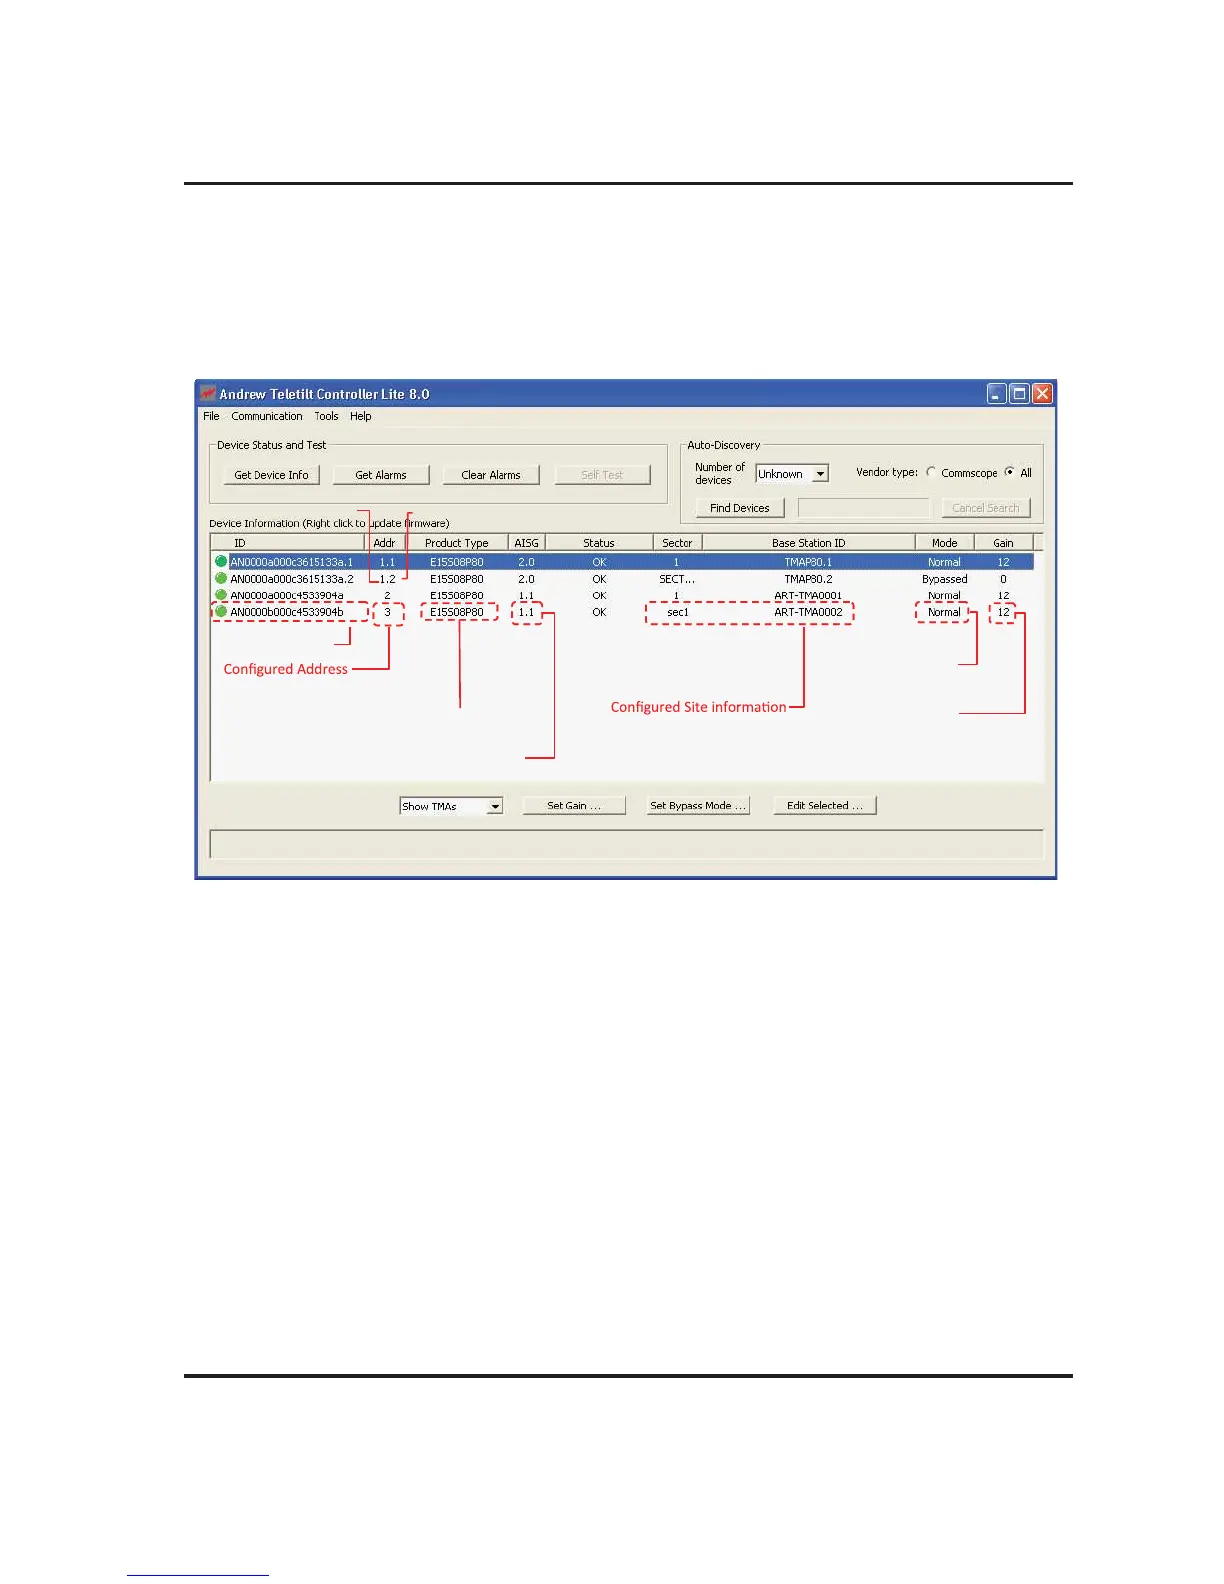Sort by the AISG column header
Screen dimensions: 1224x1584
tap(527, 543)
